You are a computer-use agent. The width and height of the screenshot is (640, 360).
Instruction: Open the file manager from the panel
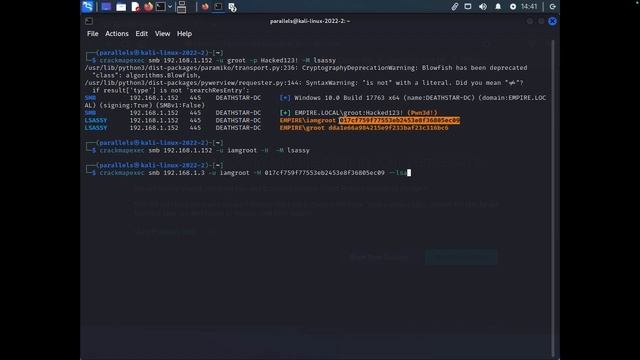pyautogui.click(x=121, y=7)
